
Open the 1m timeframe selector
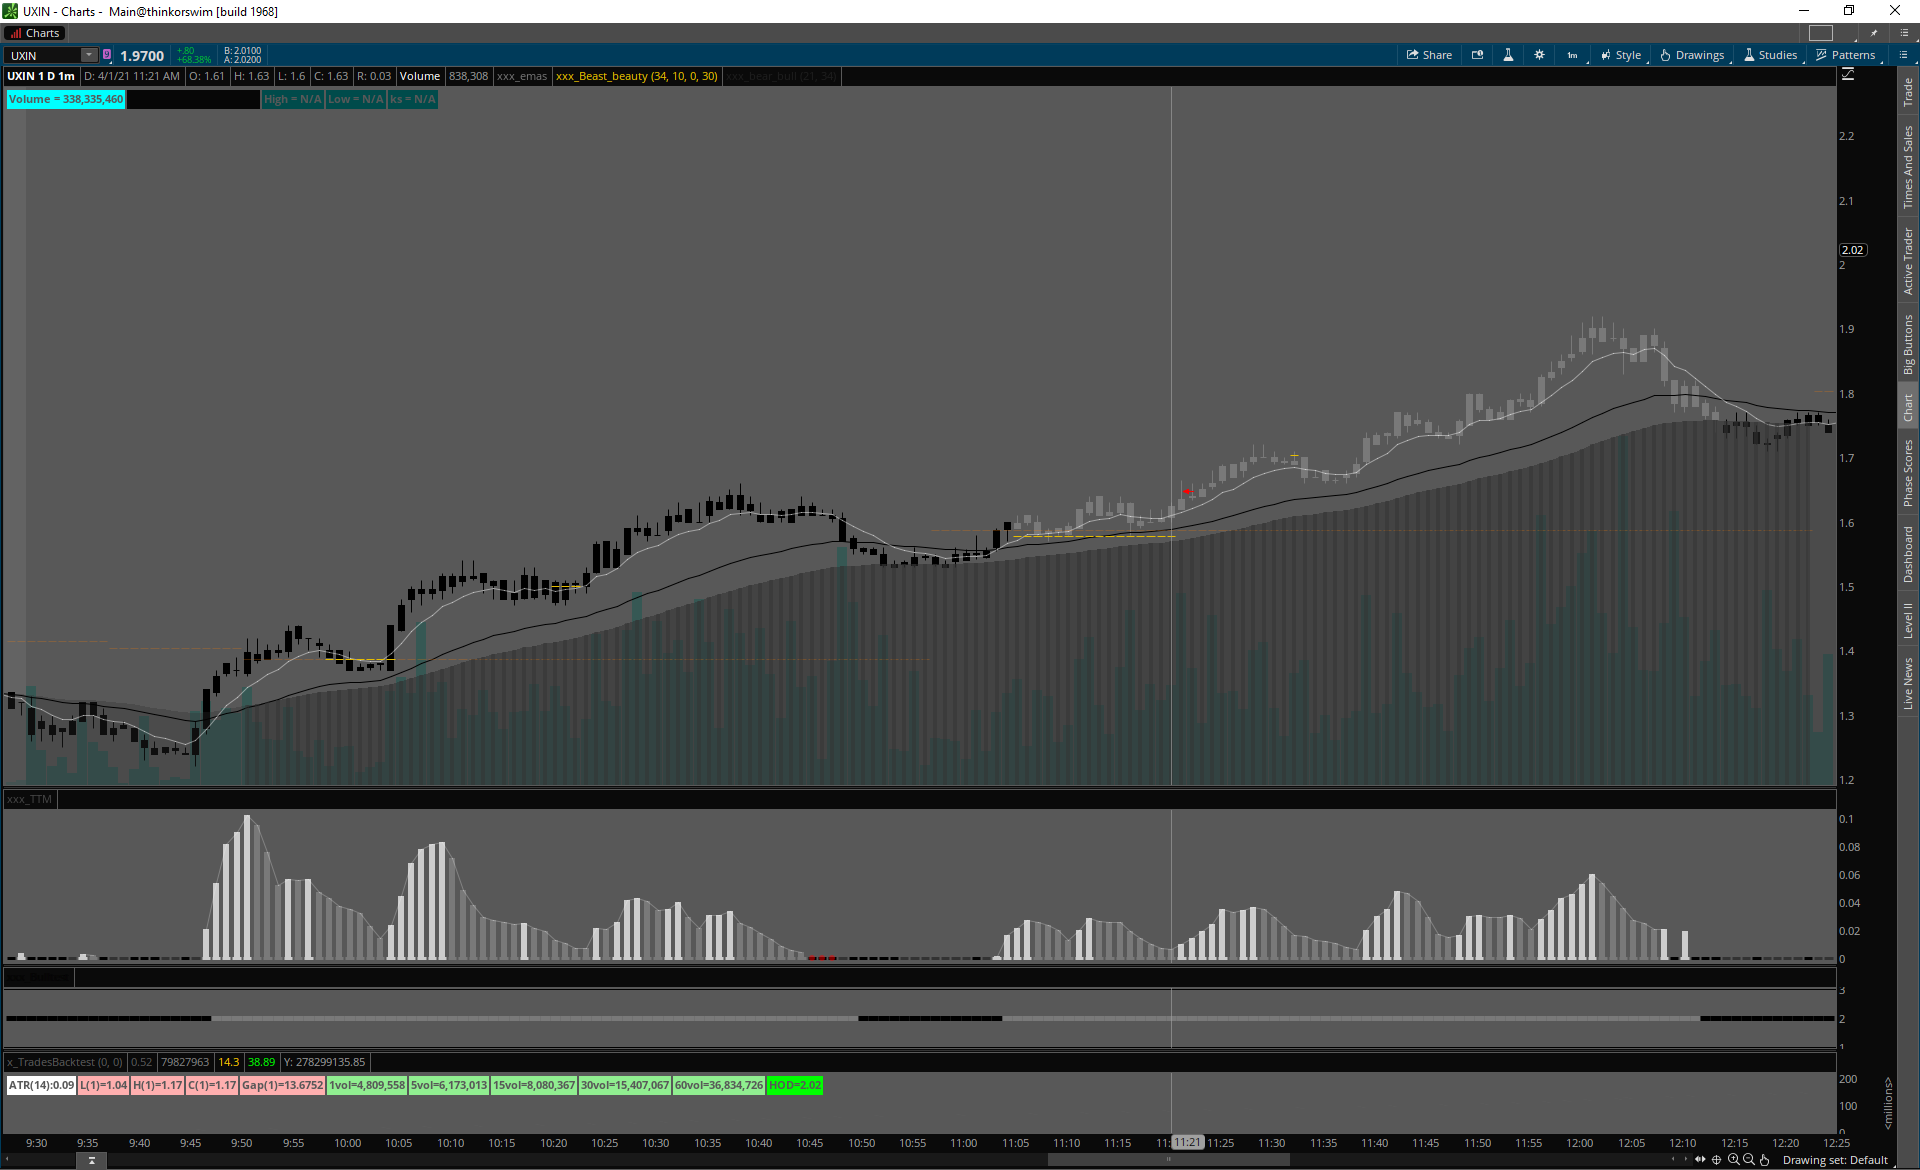tap(1572, 55)
